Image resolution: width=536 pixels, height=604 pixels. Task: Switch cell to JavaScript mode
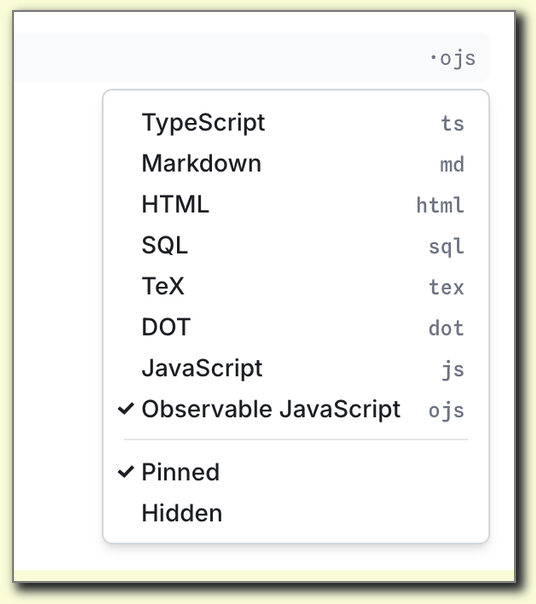(x=296, y=368)
